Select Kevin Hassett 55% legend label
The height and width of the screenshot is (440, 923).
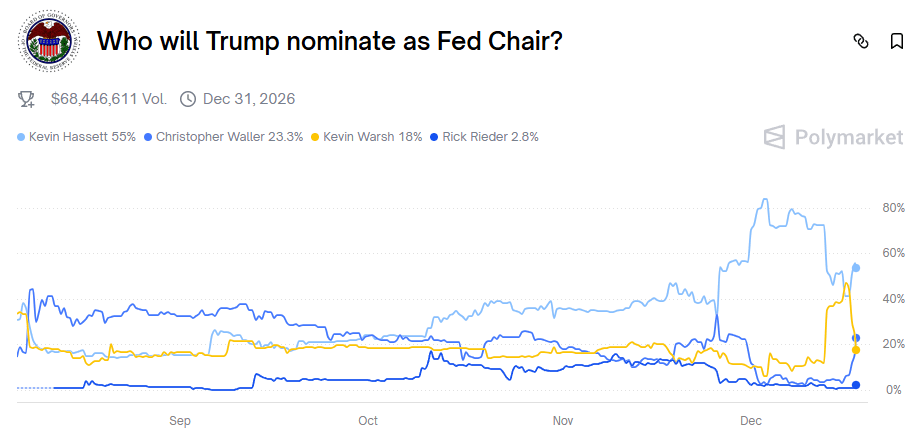click(82, 137)
